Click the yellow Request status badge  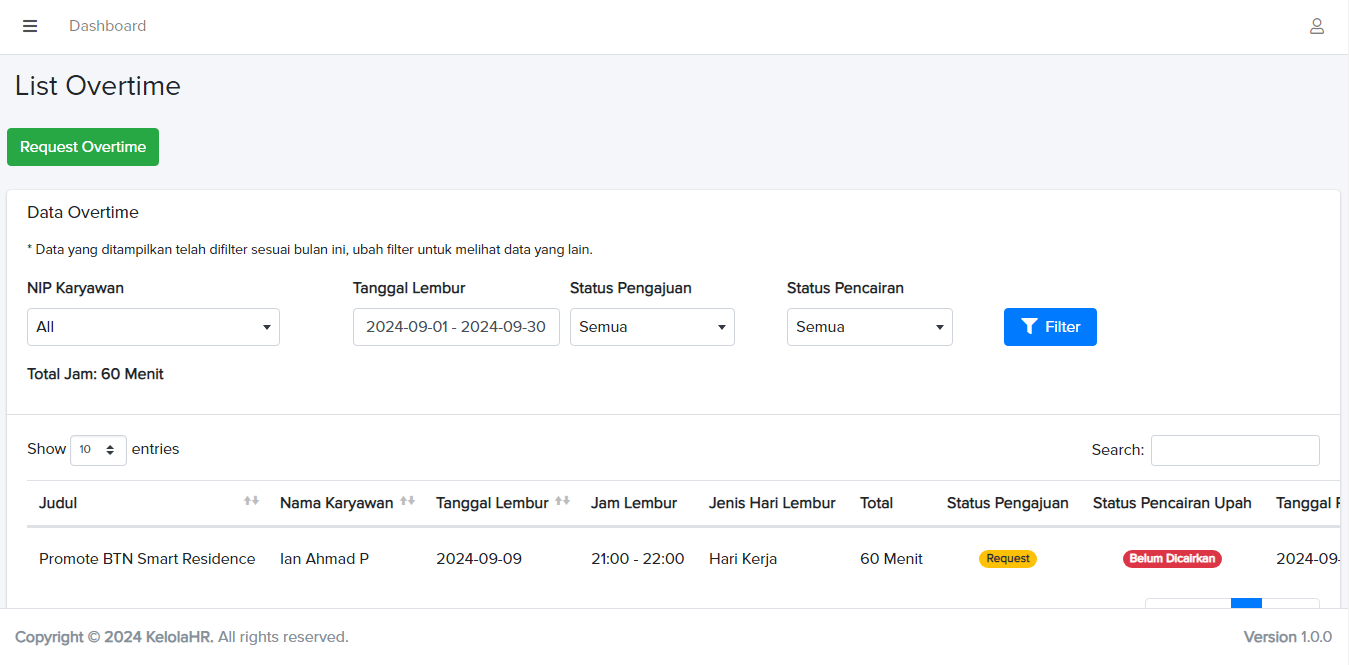tap(1007, 559)
